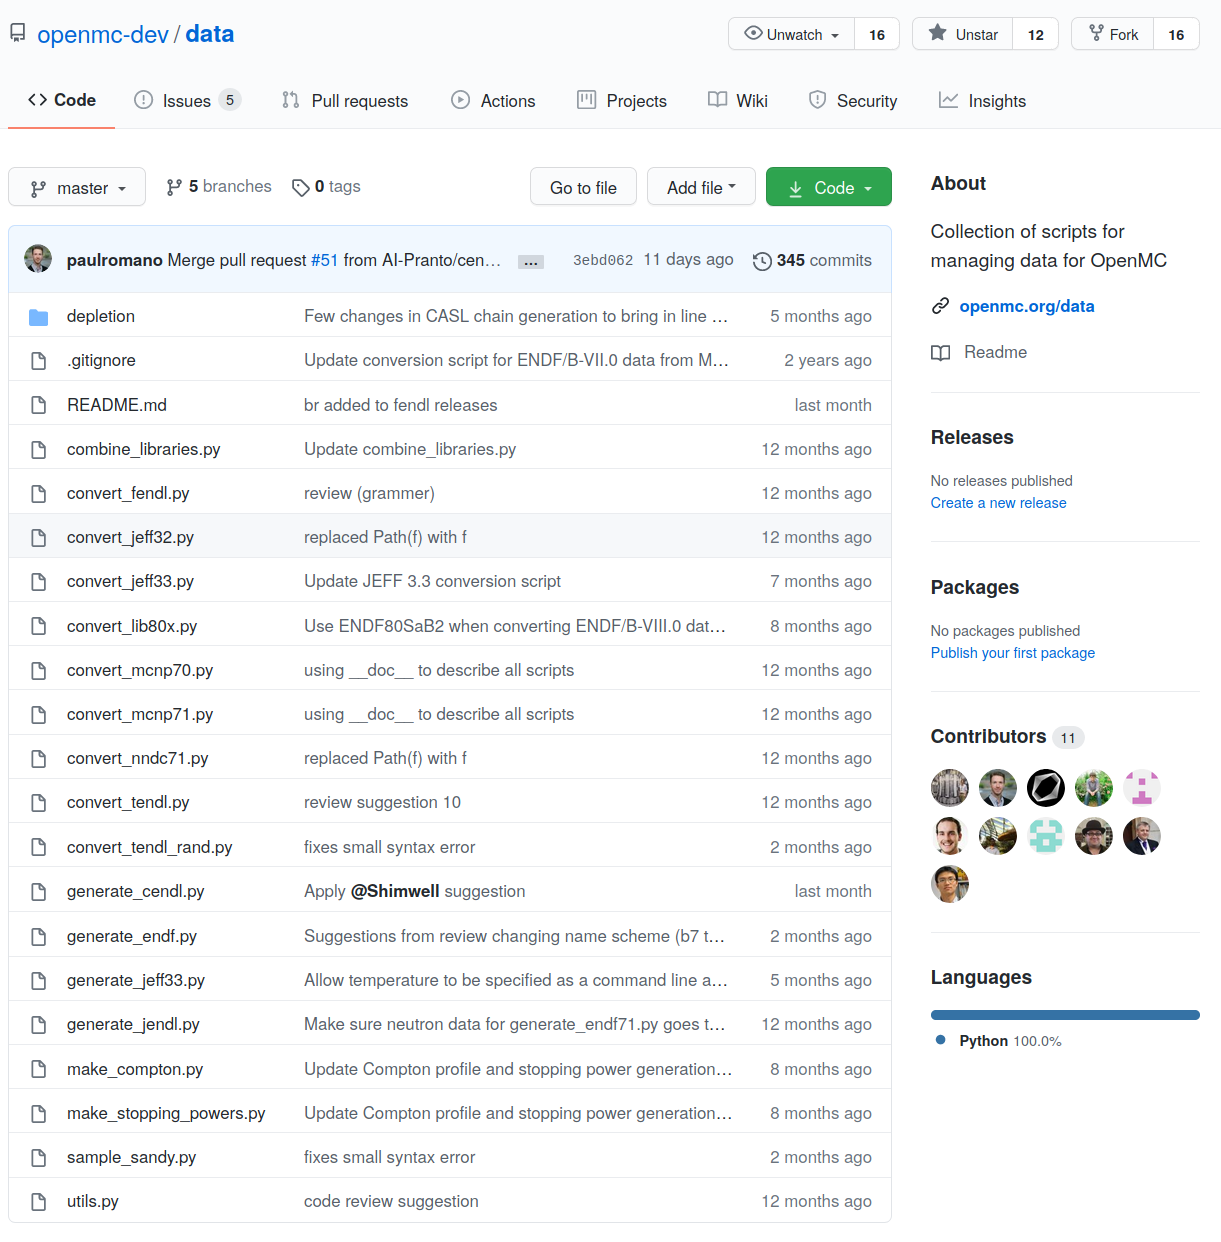The width and height of the screenshot is (1221, 1242).
Task: Click paulromano's avatar in the commit bar
Action: coord(38,259)
